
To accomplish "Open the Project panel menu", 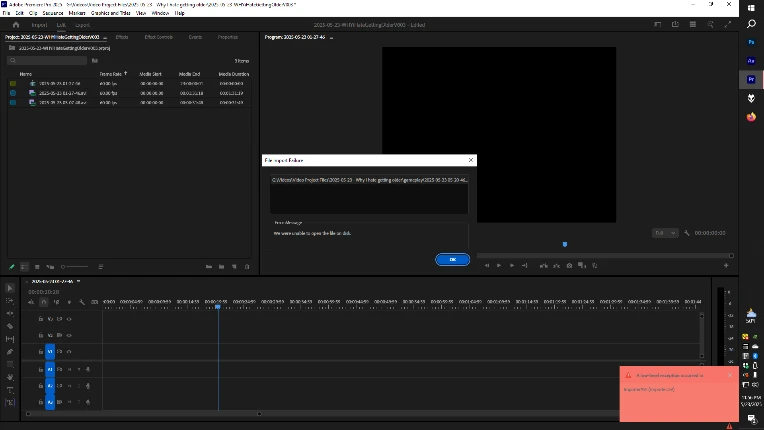I will click(x=105, y=37).
